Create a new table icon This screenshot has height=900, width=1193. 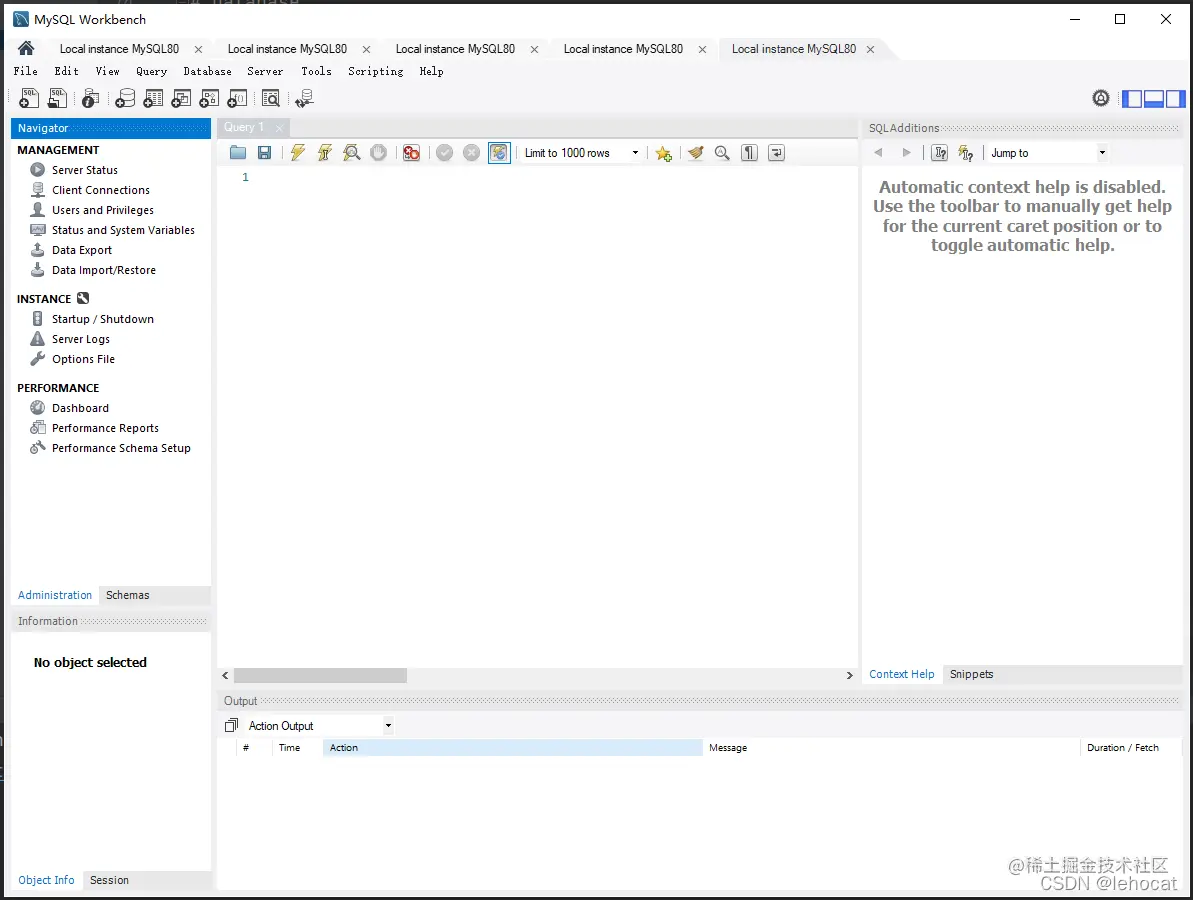[x=153, y=98]
